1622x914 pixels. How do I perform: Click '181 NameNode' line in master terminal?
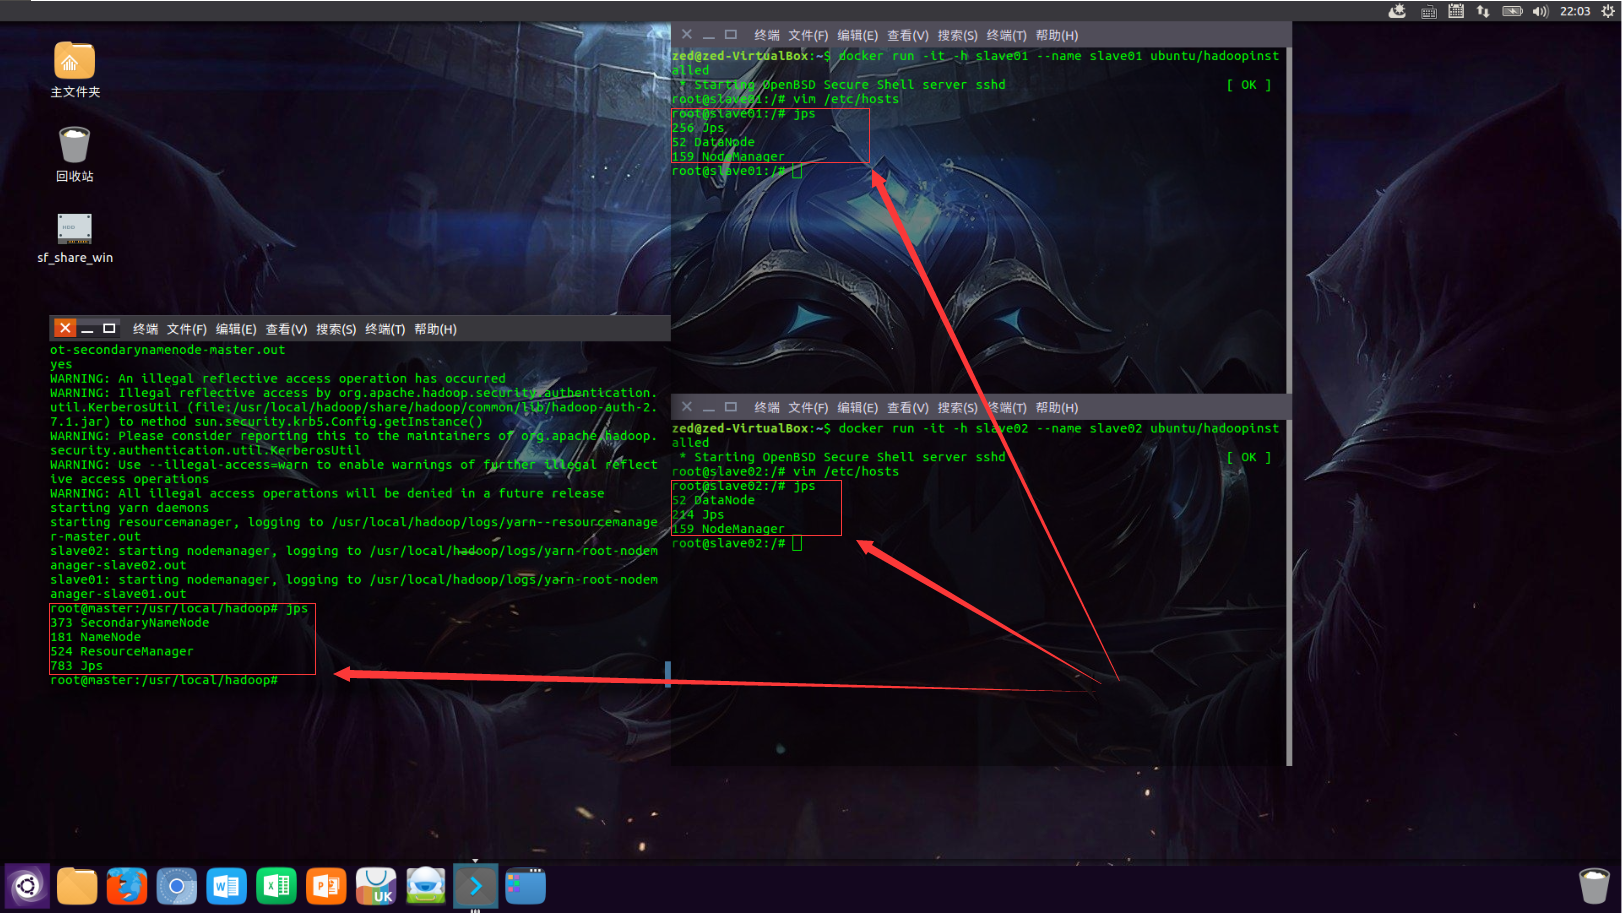[x=96, y=637]
